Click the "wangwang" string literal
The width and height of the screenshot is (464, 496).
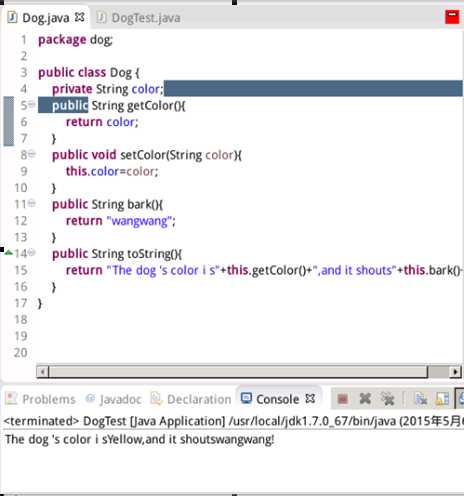click(139, 221)
